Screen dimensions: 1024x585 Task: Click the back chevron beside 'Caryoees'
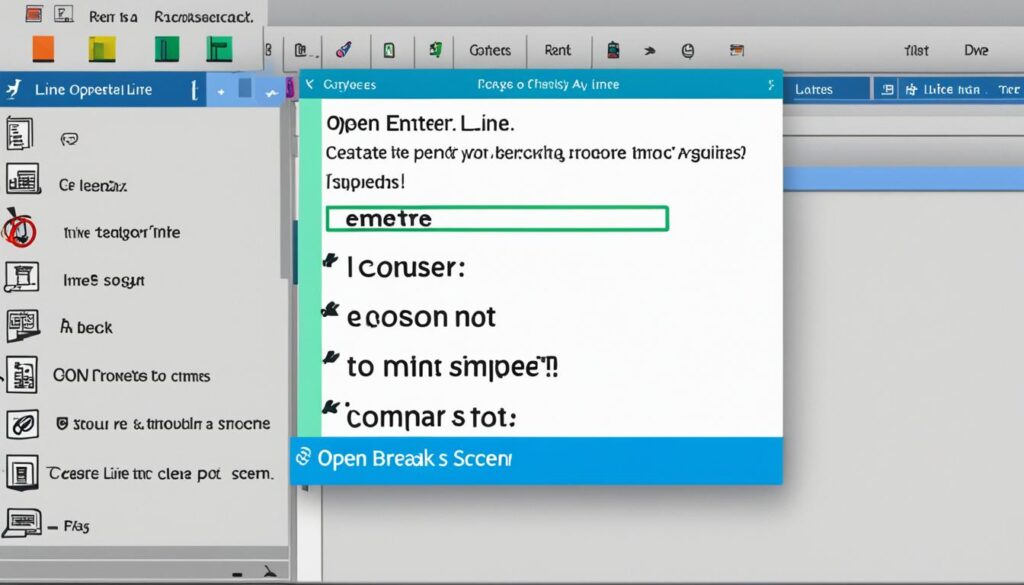(x=311, y=85)
